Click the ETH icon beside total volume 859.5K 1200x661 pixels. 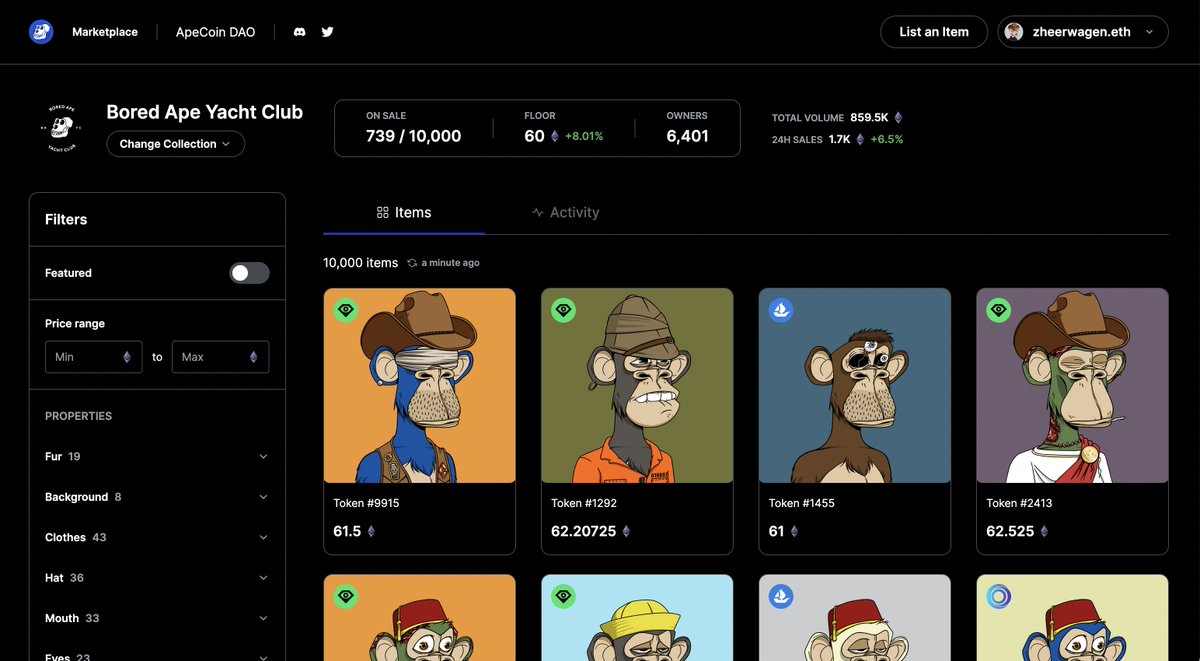click(x=898, y=118)
